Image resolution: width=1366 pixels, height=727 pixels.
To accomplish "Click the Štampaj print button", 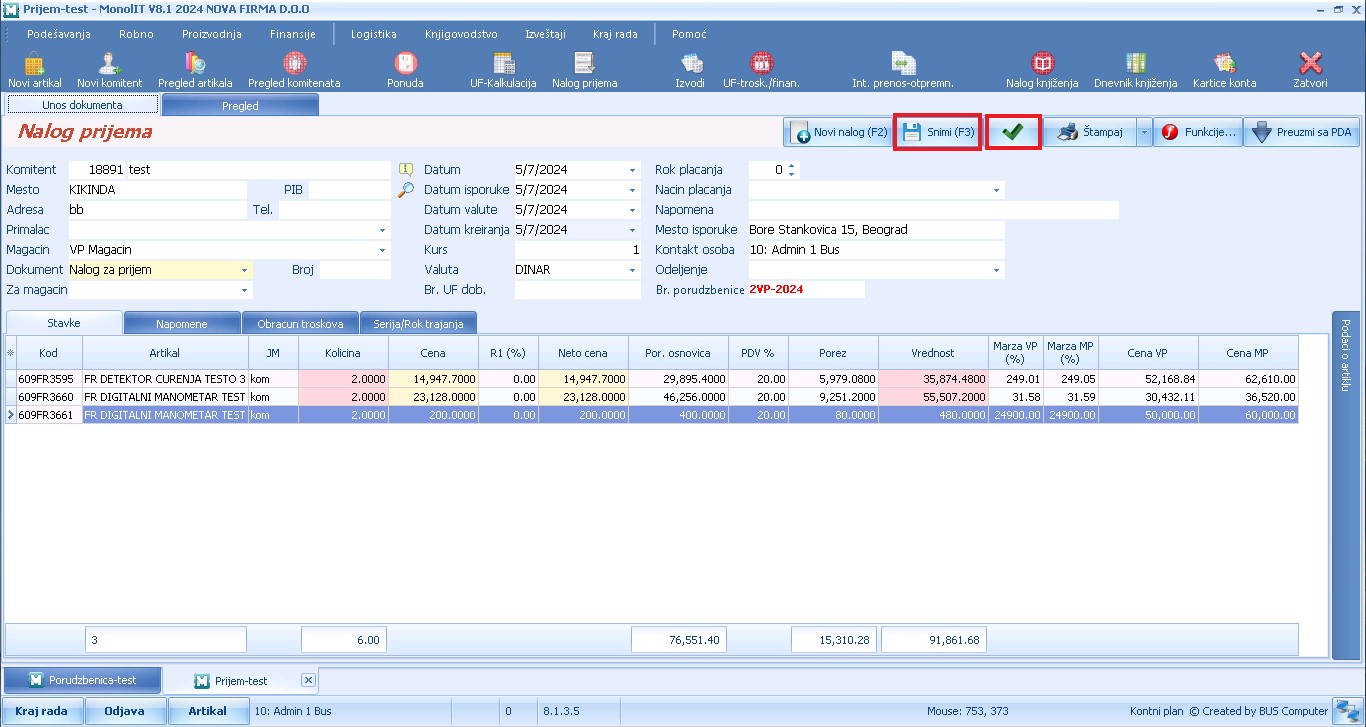I will [x=1091, y=132].
